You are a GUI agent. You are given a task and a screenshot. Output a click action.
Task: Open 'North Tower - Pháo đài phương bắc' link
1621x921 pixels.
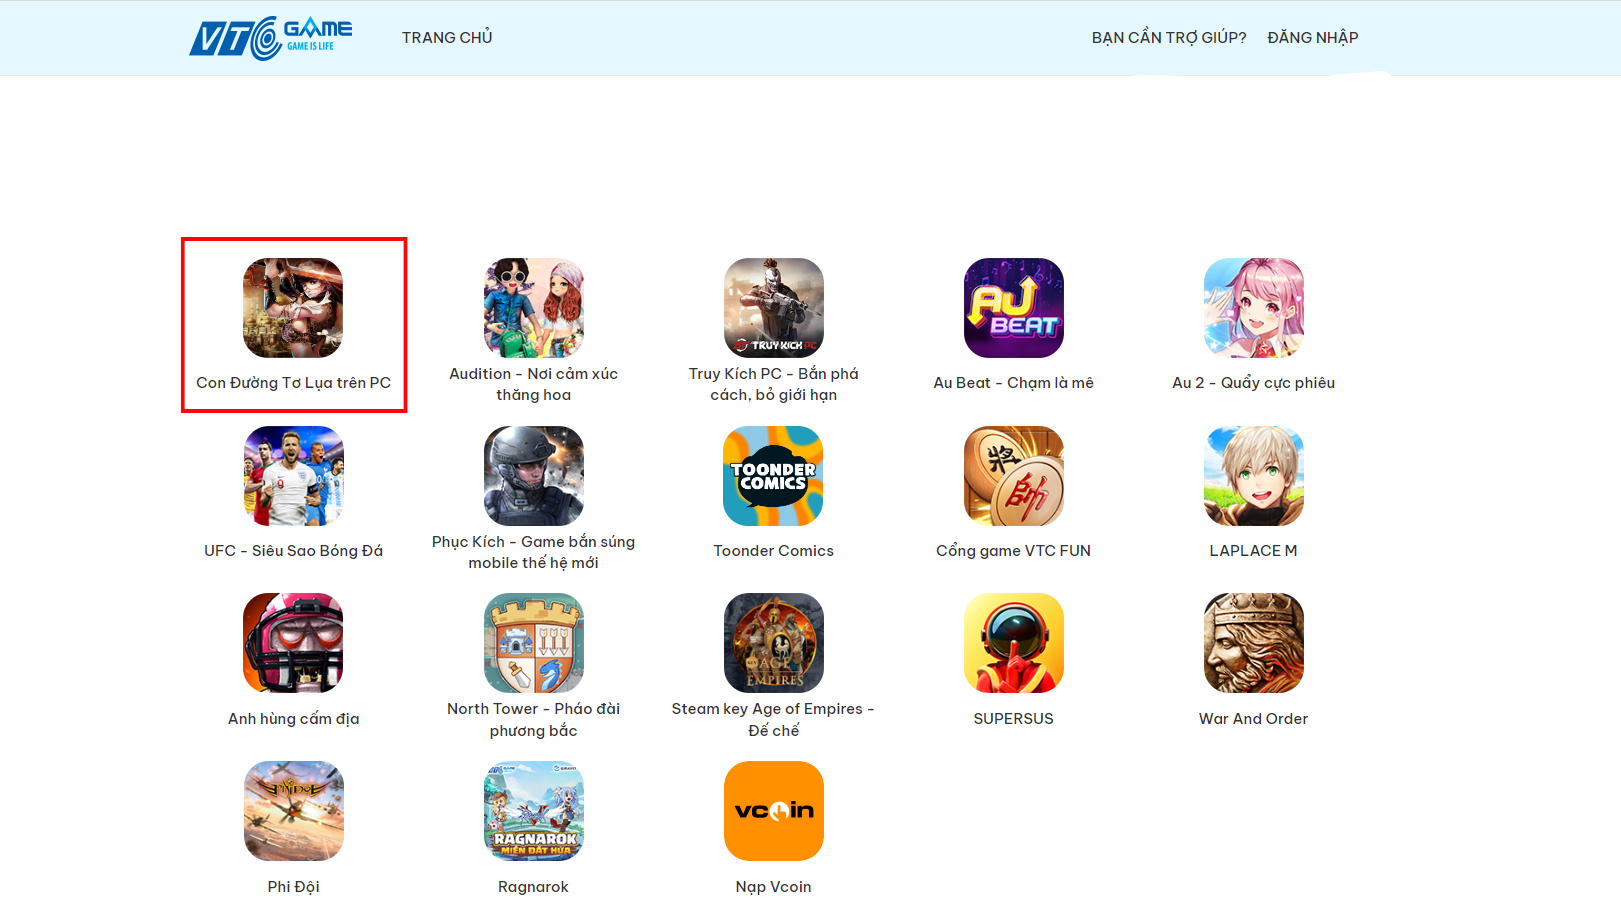[533, 720]
